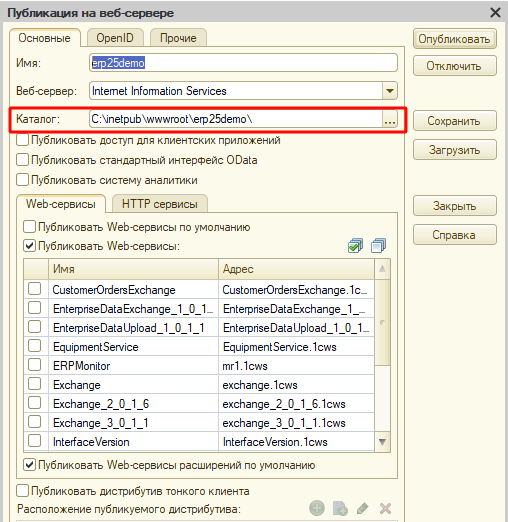Click the pencil edit distribution icon

click(x=363, y=509)
